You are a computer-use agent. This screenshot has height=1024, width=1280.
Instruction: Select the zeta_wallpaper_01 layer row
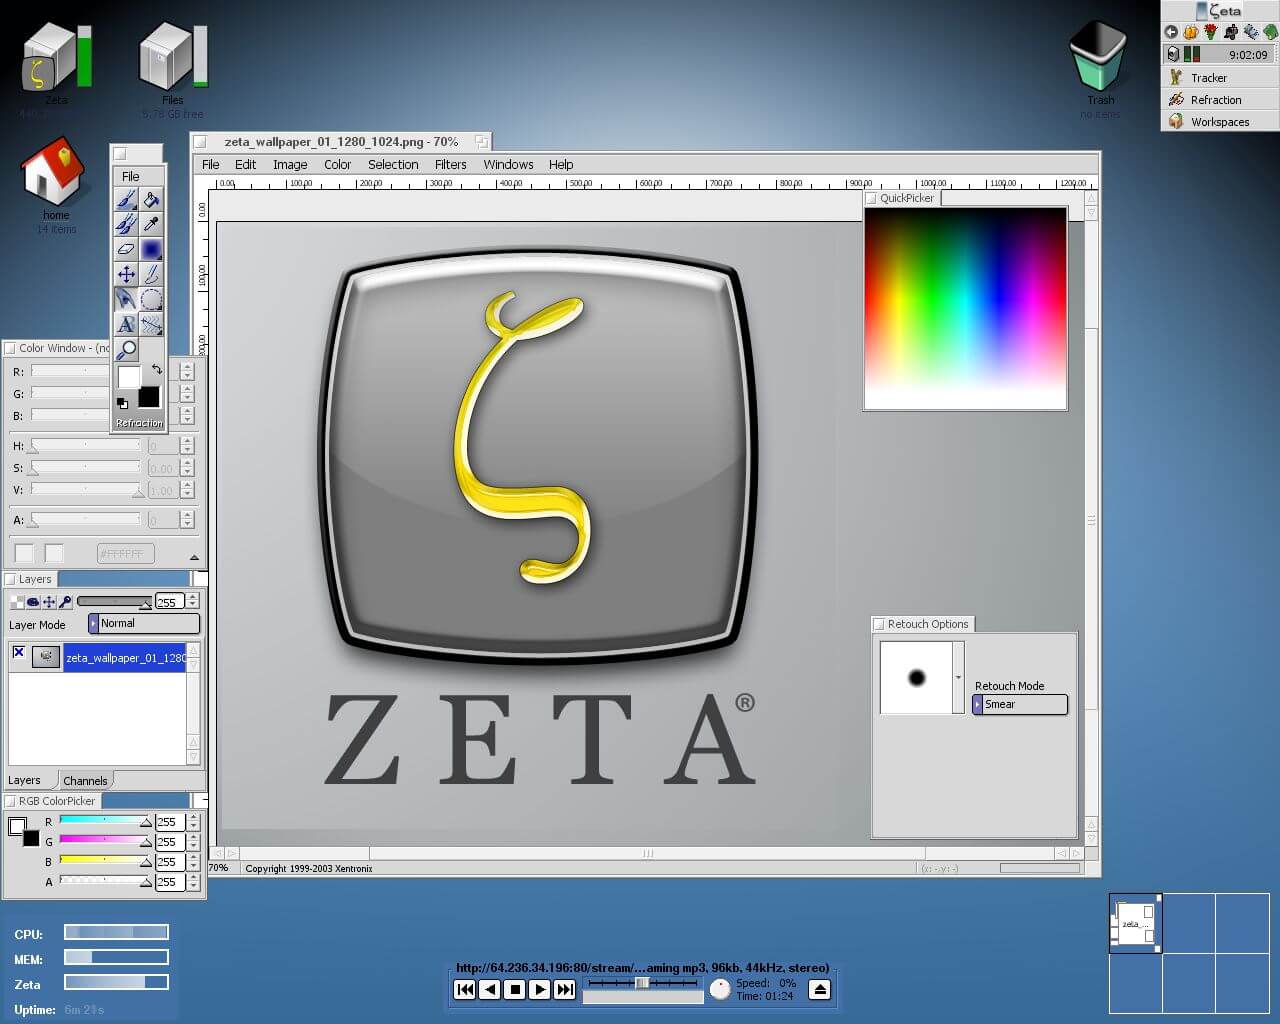pos(97,657)
